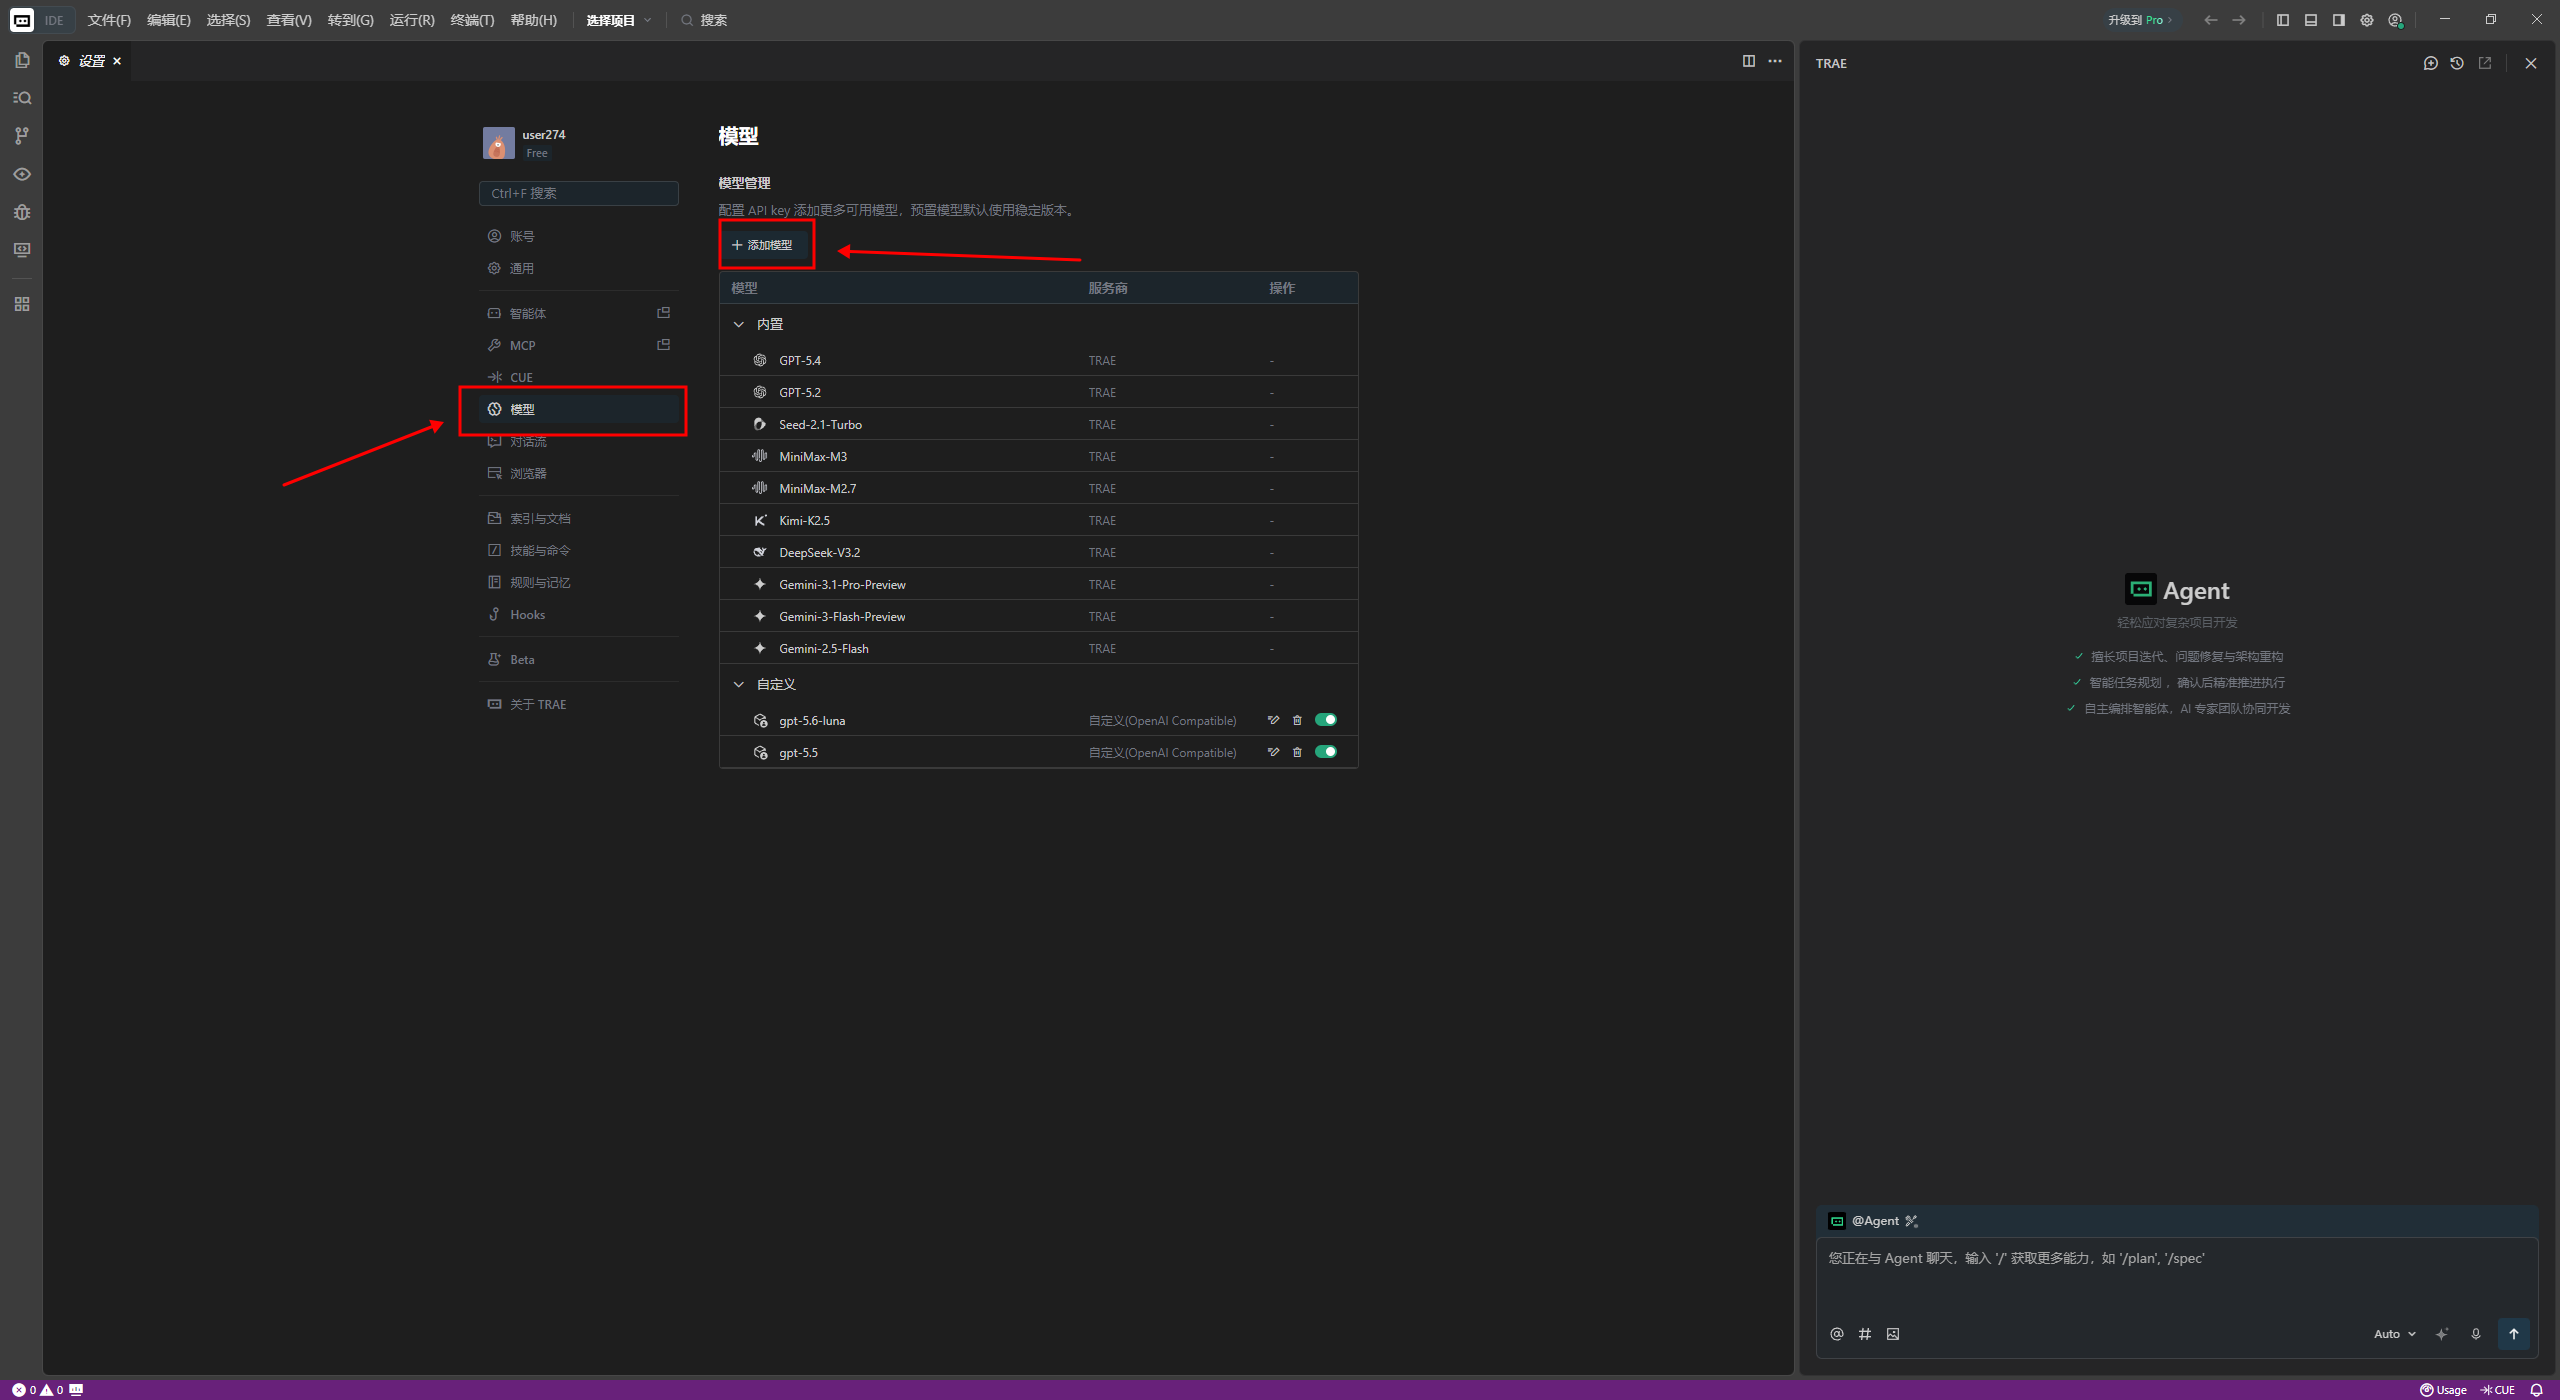Open the Run and Debug view

(x=22, y=212)
